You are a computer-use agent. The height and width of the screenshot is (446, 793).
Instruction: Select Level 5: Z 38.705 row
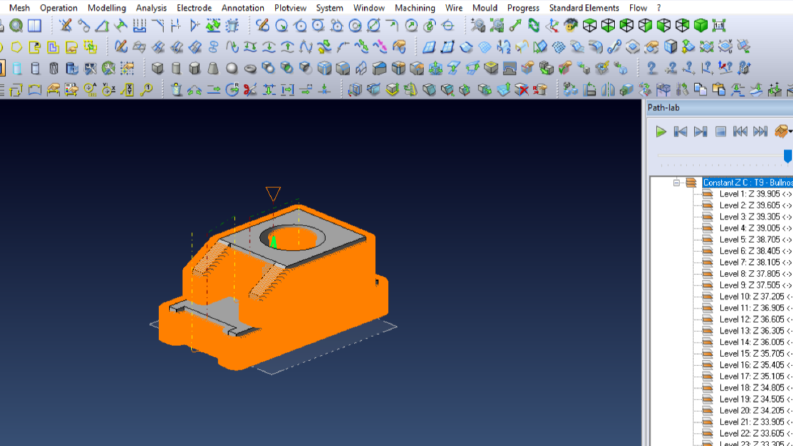(755, 239)
